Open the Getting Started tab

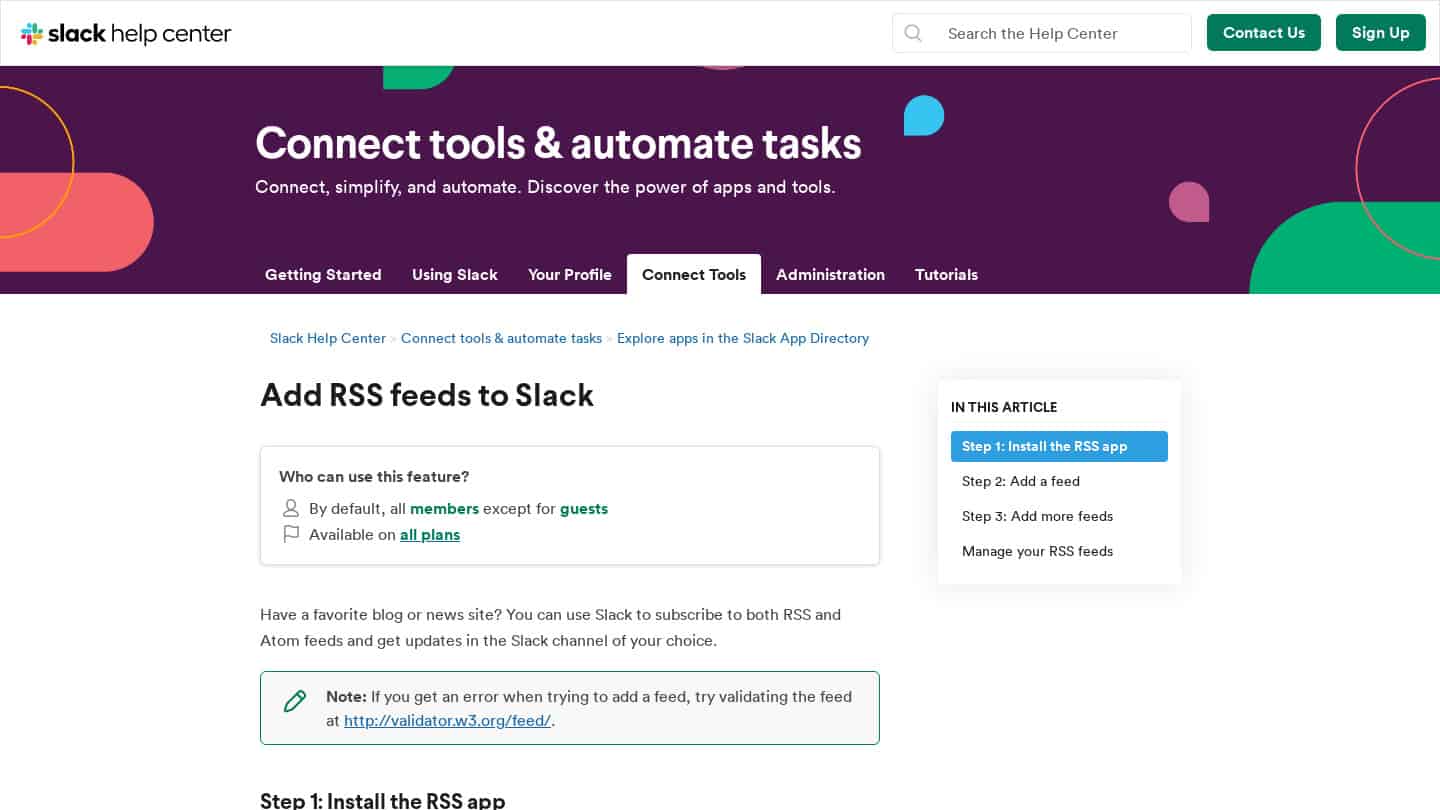click(323, 274)
